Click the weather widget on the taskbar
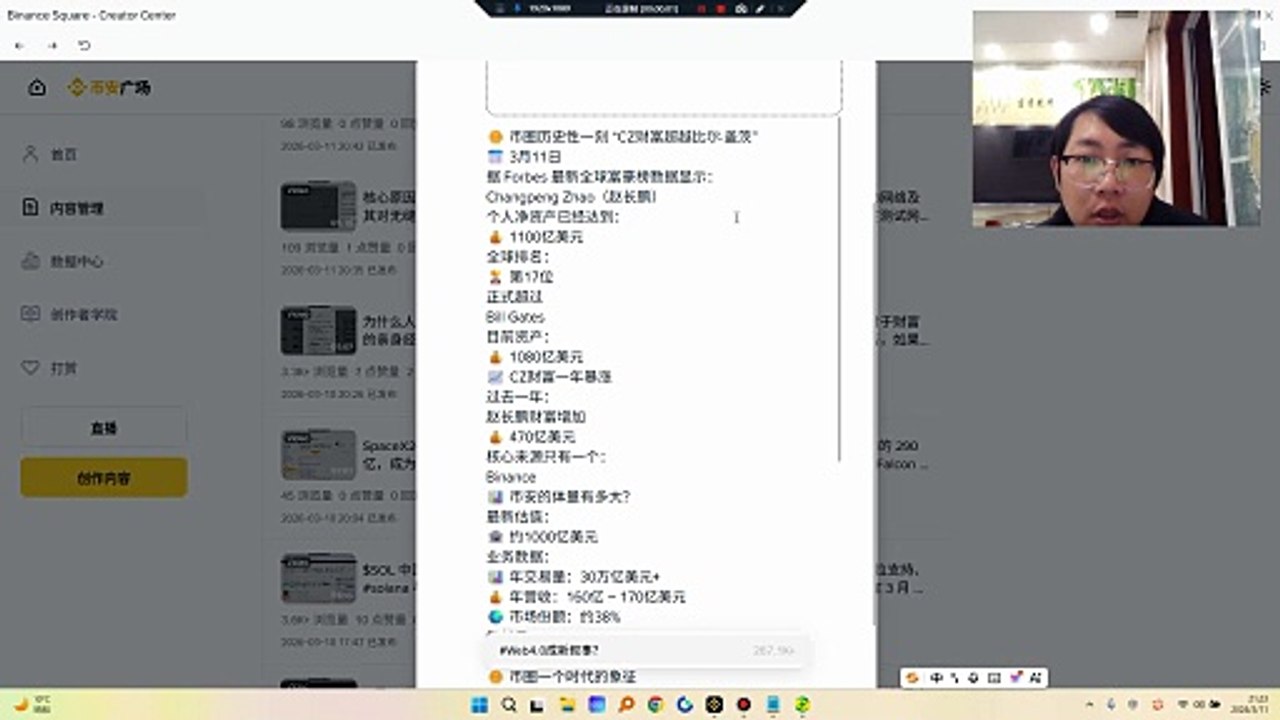This screenshot has height=720, width=1280. 32,704
